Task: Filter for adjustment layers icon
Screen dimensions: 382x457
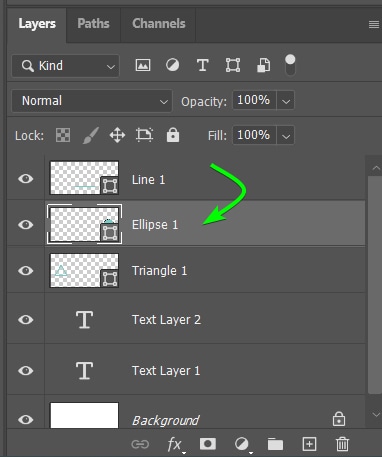Action: 172,65
